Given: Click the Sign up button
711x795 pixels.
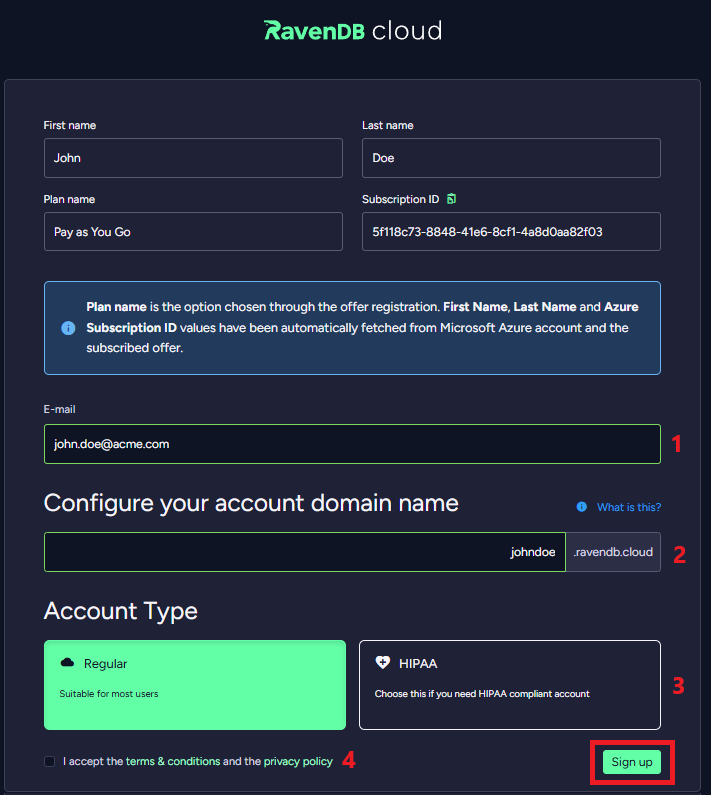Looking at the screenshot, I should 632,762.
